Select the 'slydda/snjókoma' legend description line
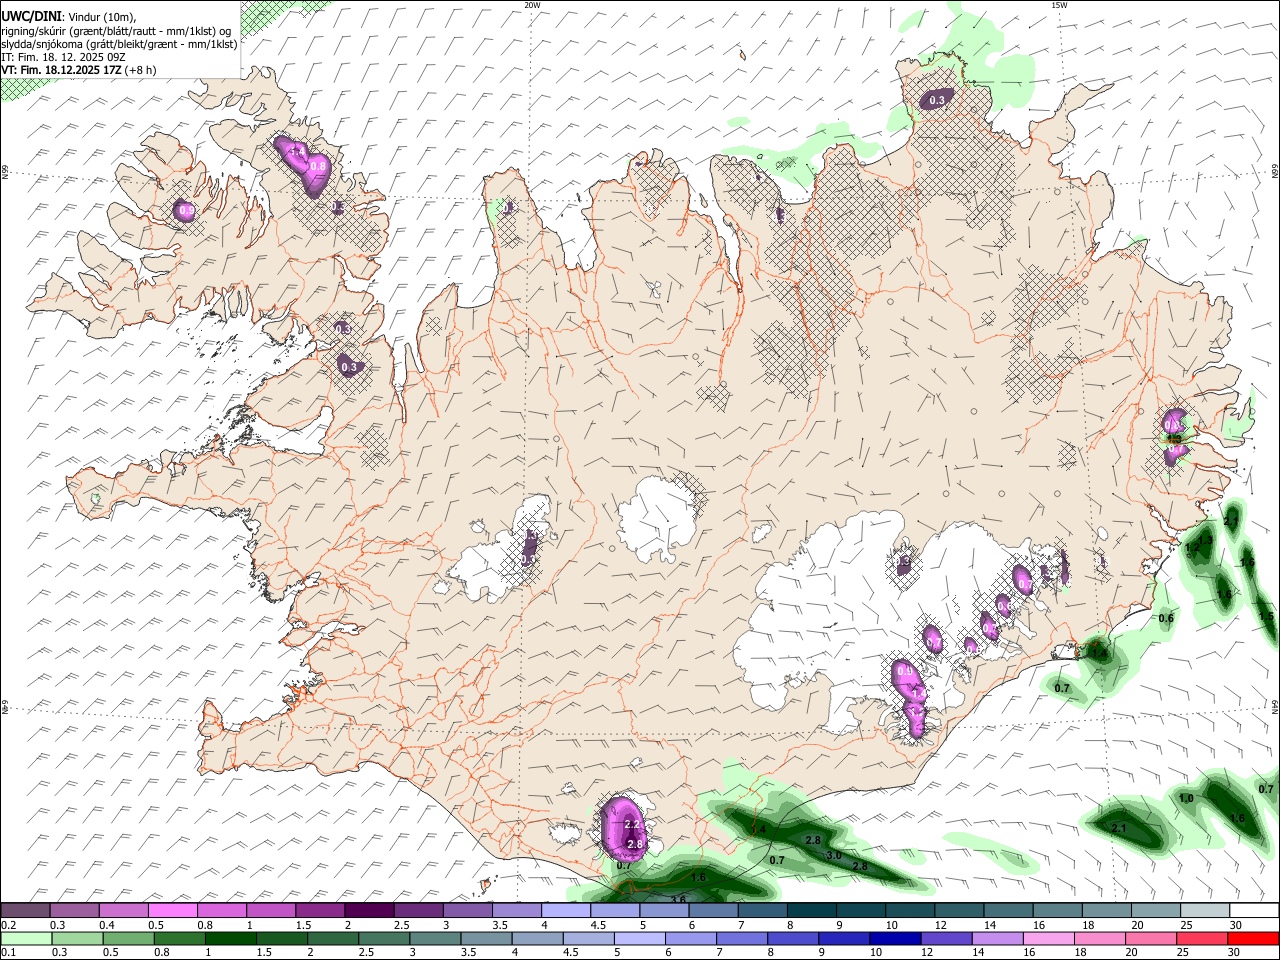 coord(119,44)
